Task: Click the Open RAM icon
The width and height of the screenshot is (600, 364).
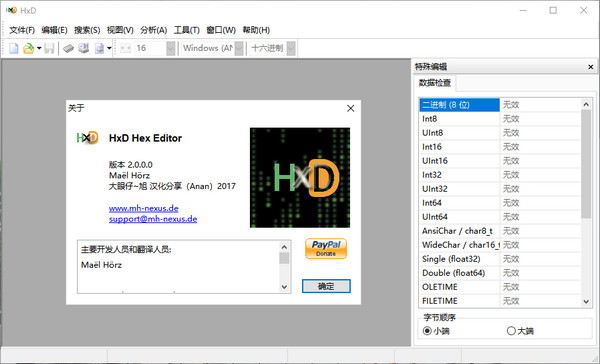Action: click(x=68, y=48)
